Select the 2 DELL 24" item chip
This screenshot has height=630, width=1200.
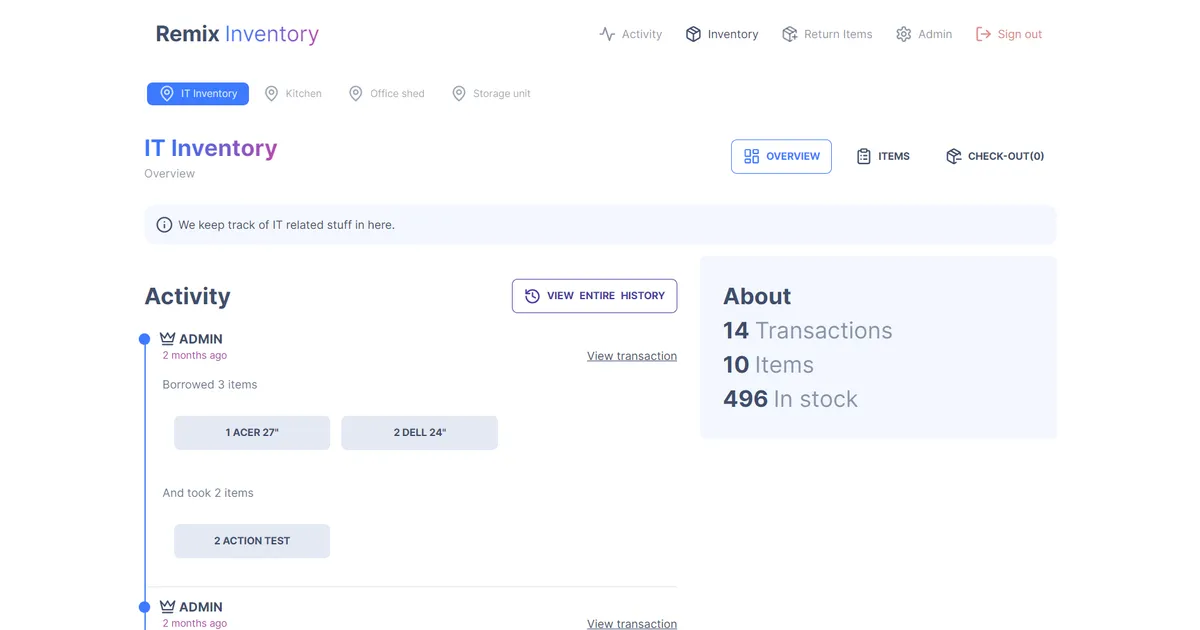[x=420, y=433]
